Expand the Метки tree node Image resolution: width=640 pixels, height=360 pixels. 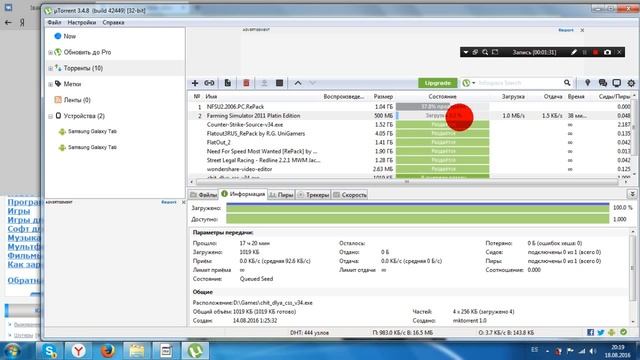[50, 84]
